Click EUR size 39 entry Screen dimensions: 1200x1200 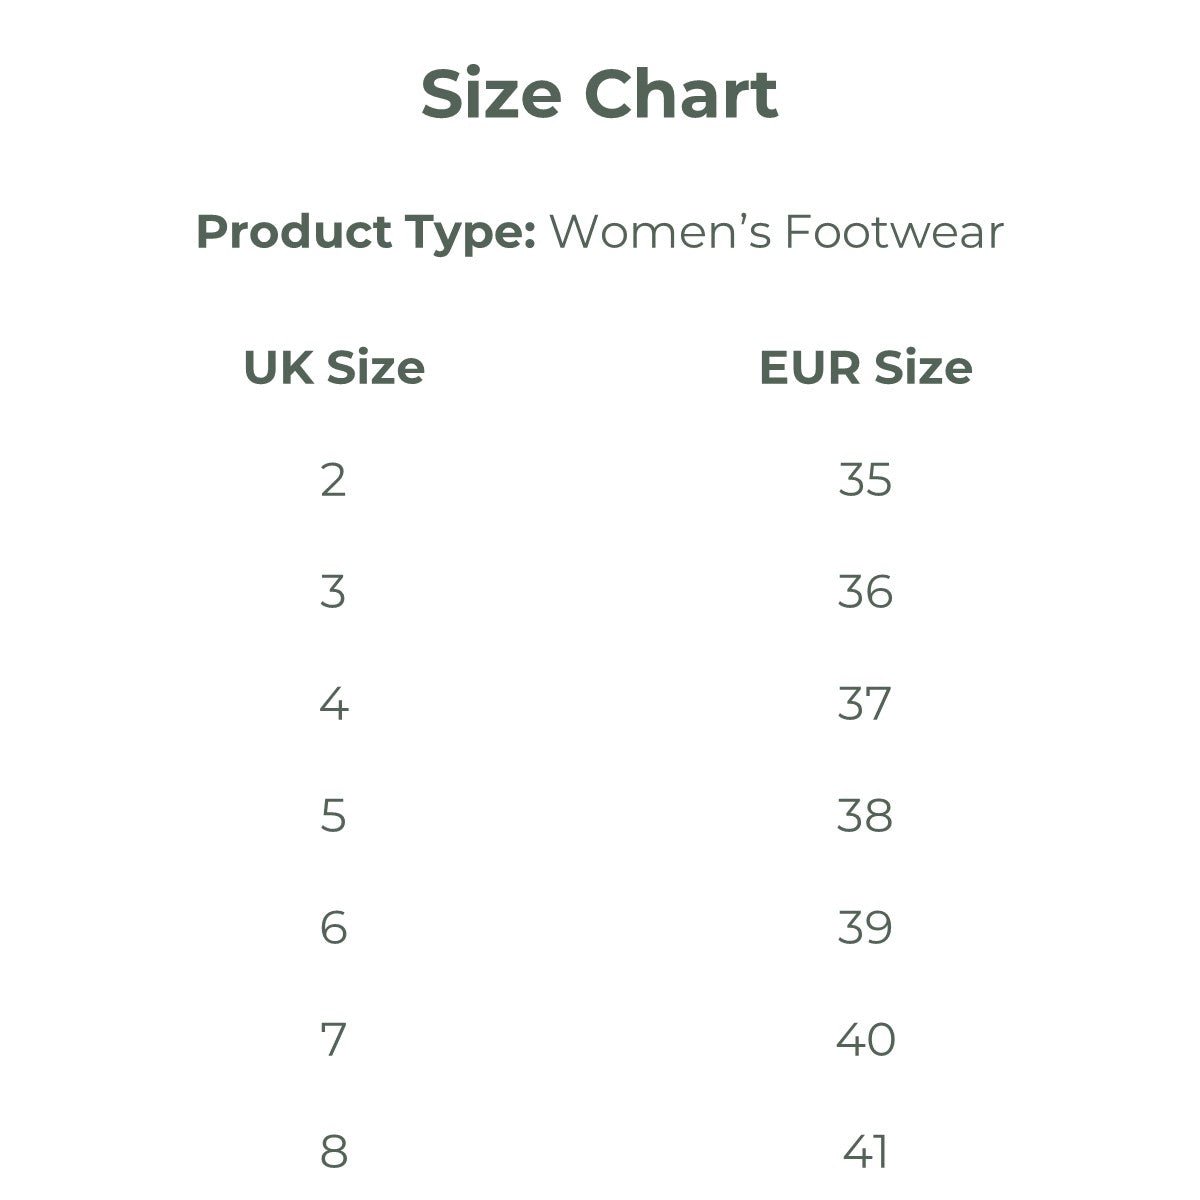tap(865, 928)
